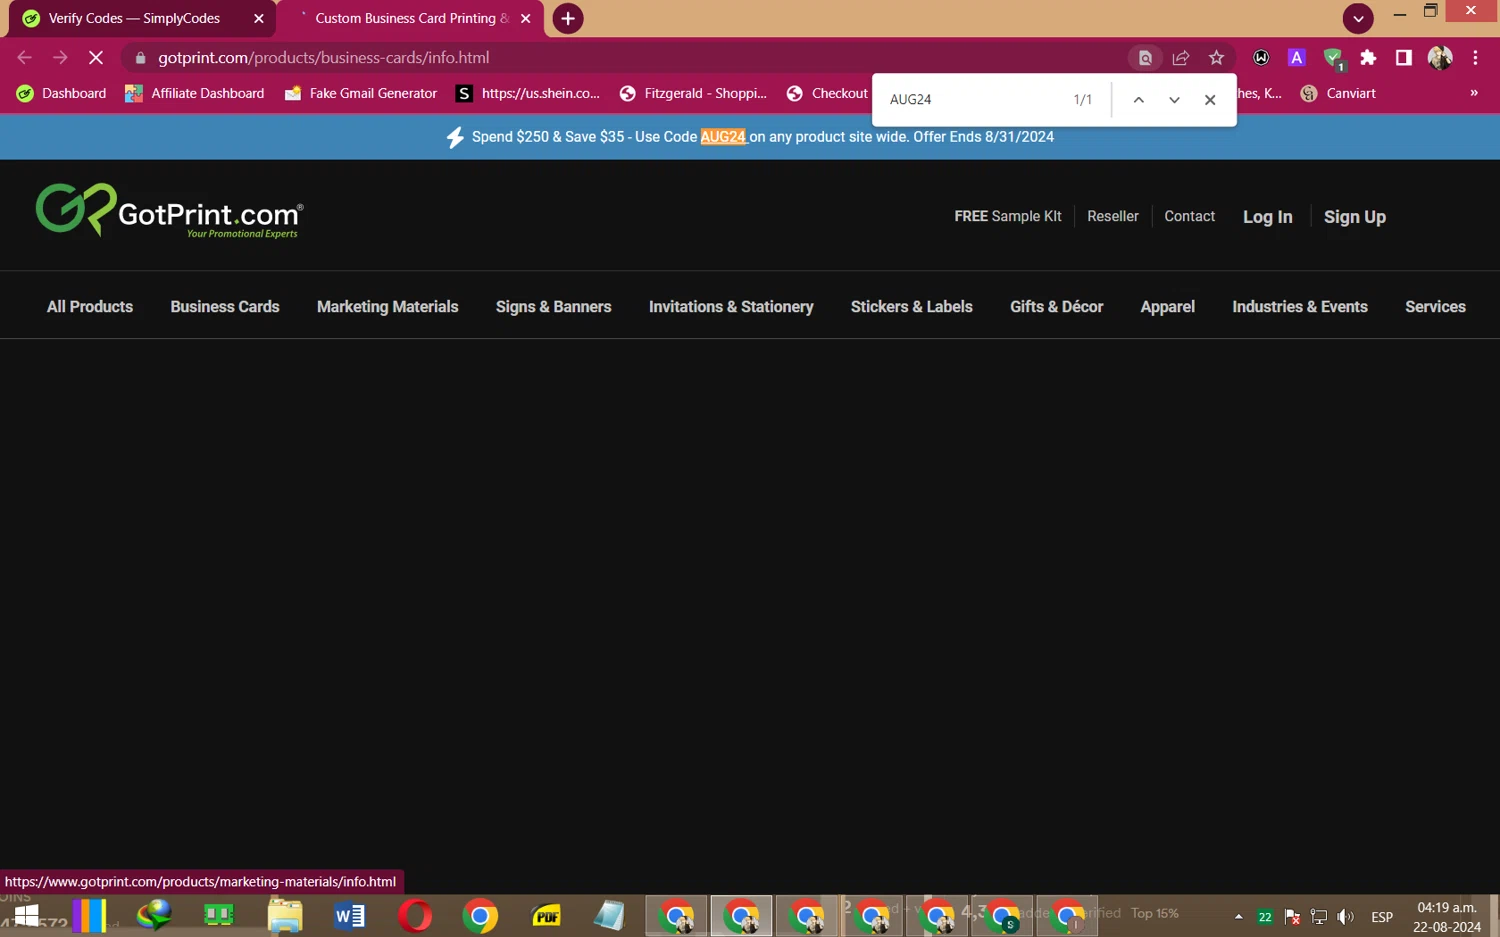The height and width of the screenshot is (937, 1500).
Task: Show hidden system tray icons
Action: pyautogui.click(x=1238, y=916)
